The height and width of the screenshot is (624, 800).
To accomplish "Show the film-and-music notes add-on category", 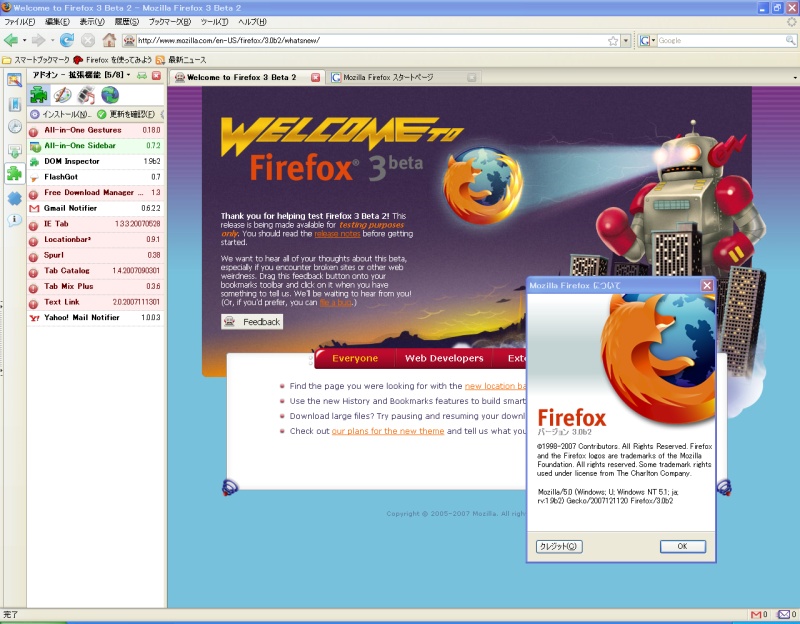I will pos(86,95).
